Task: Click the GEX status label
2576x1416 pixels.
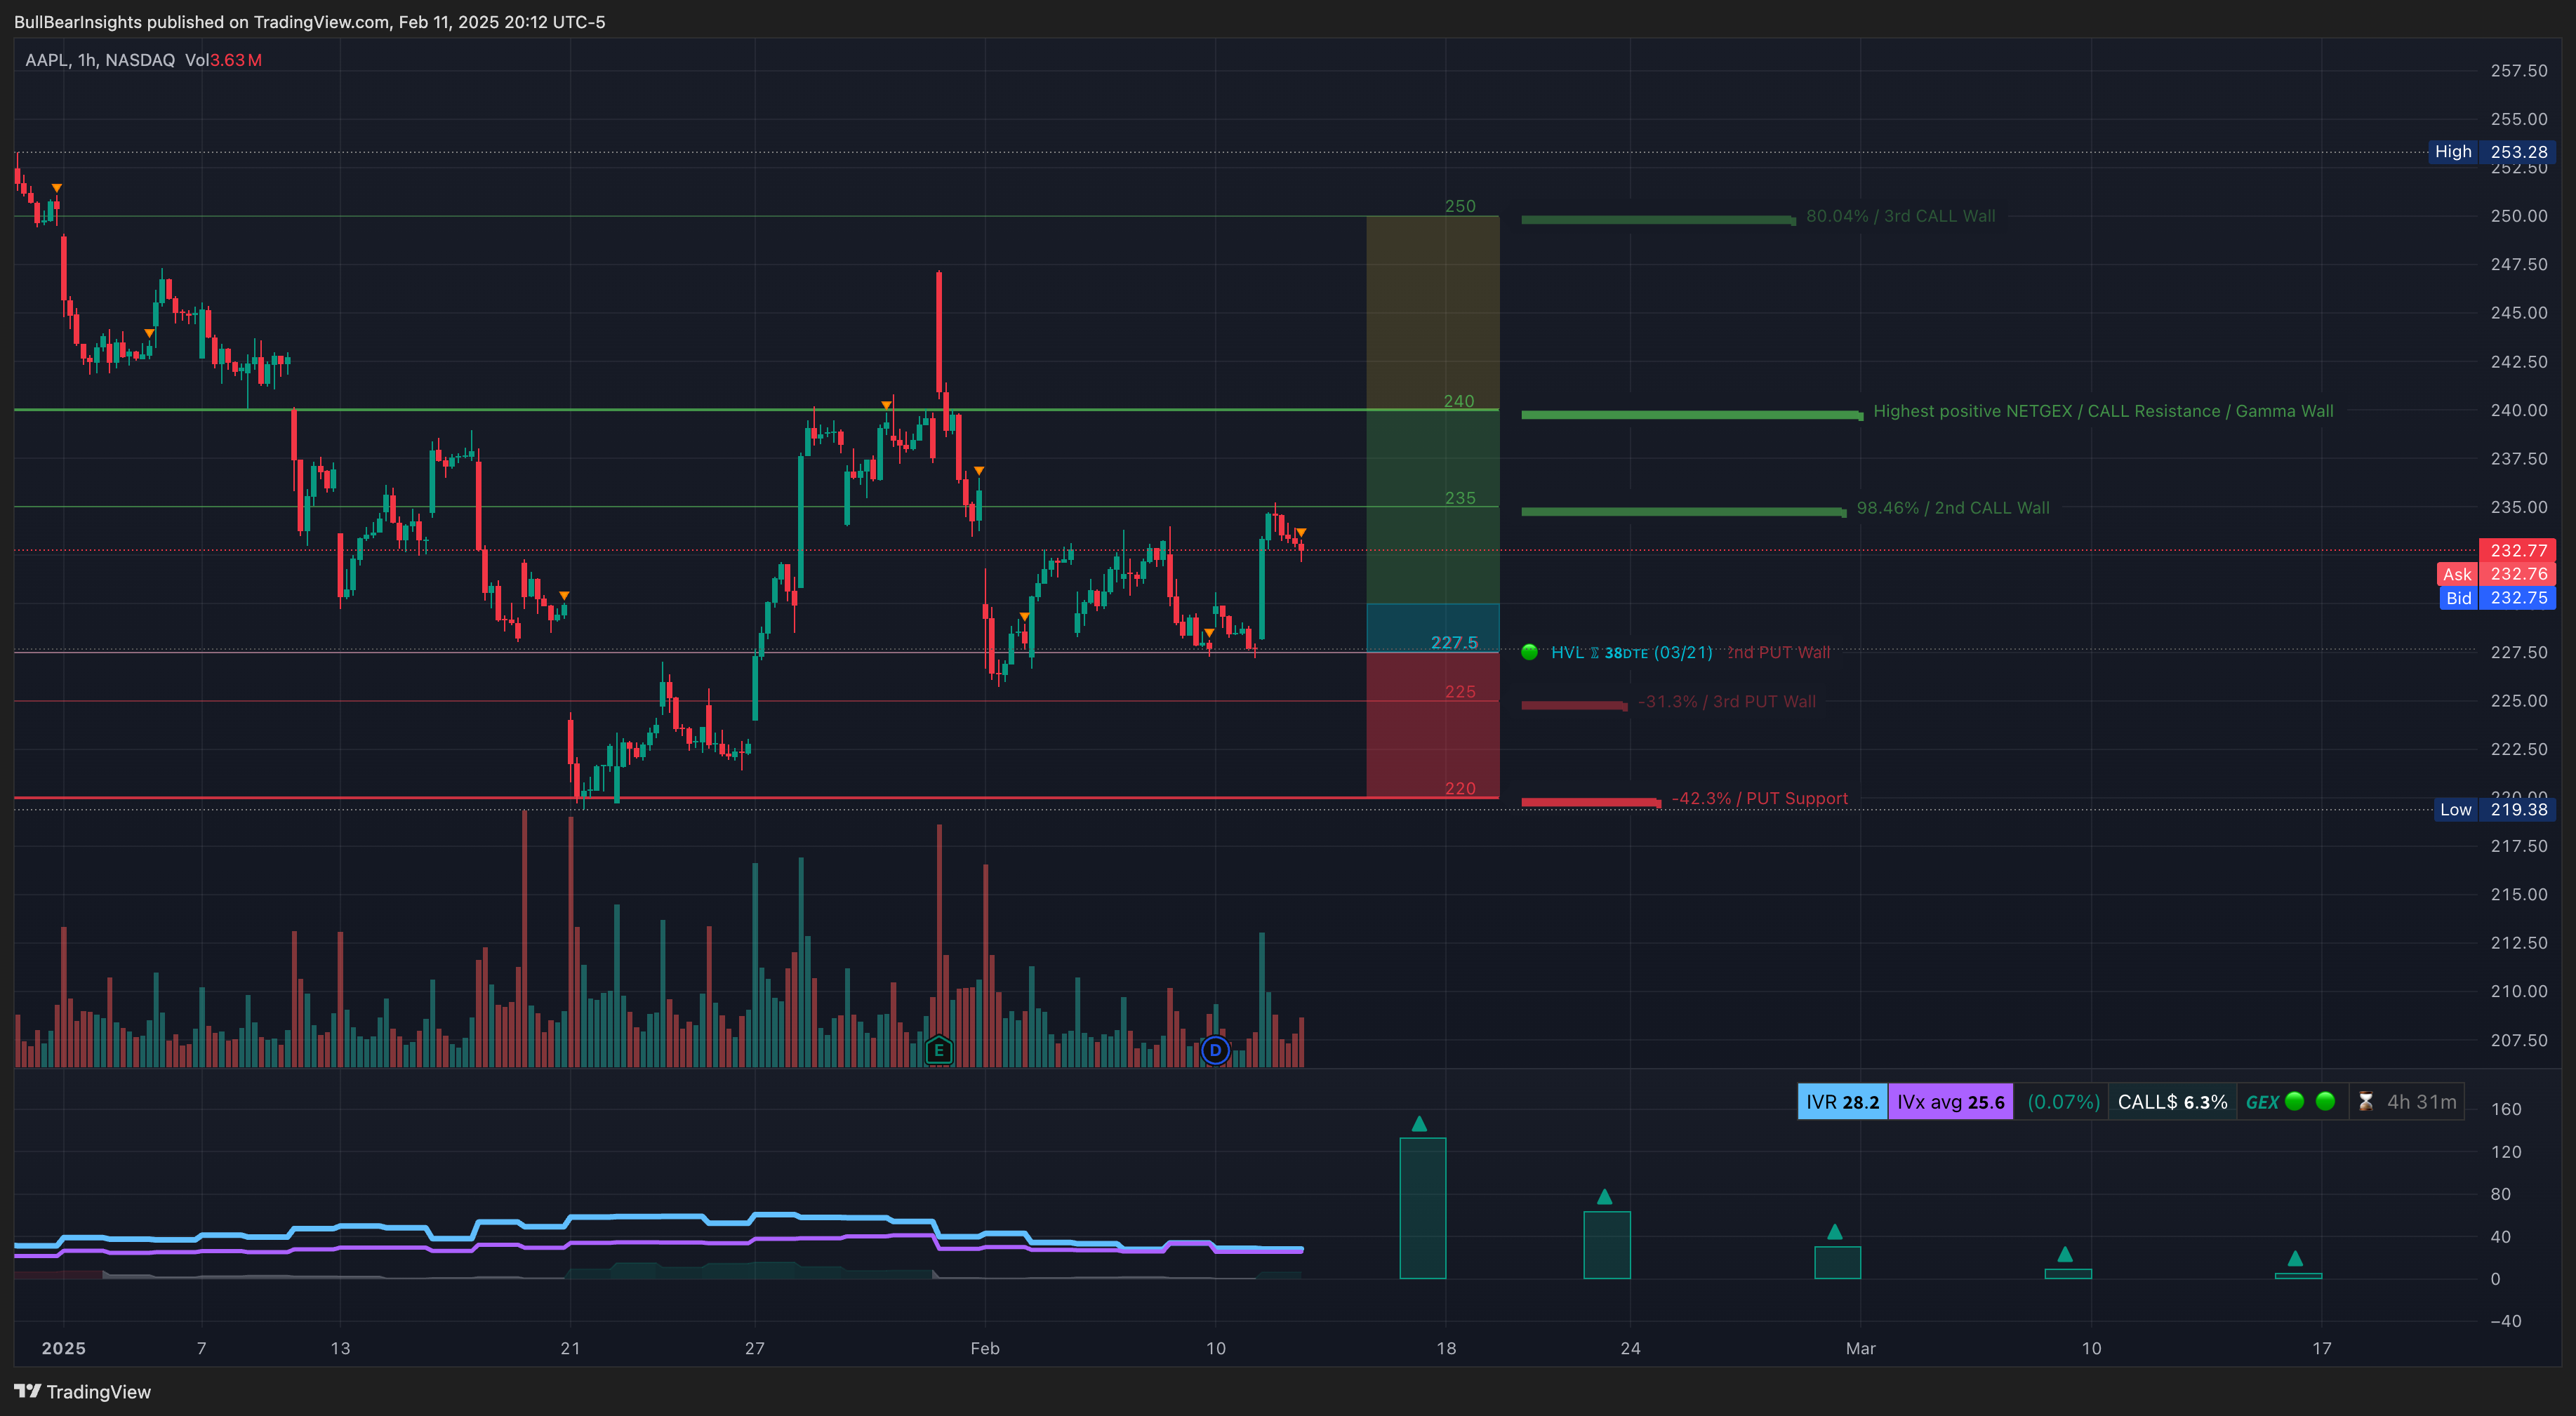Action: tap(2262, 1101)
